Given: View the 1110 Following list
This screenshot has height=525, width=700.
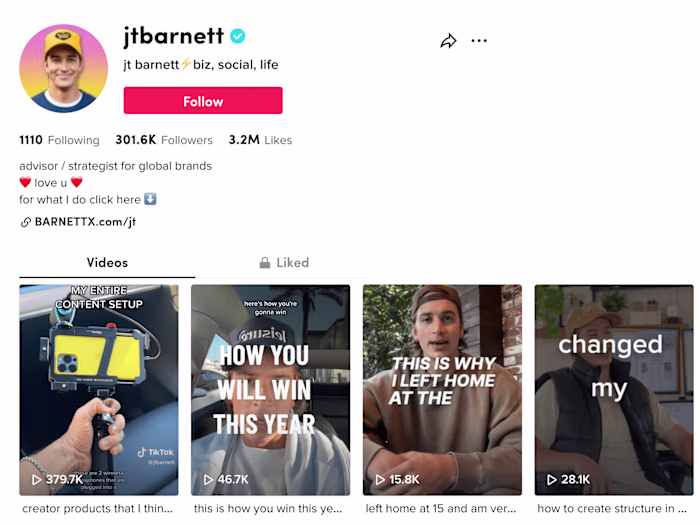Looking at the screenshot, I should pyautogui.click(x=60, y=140).
